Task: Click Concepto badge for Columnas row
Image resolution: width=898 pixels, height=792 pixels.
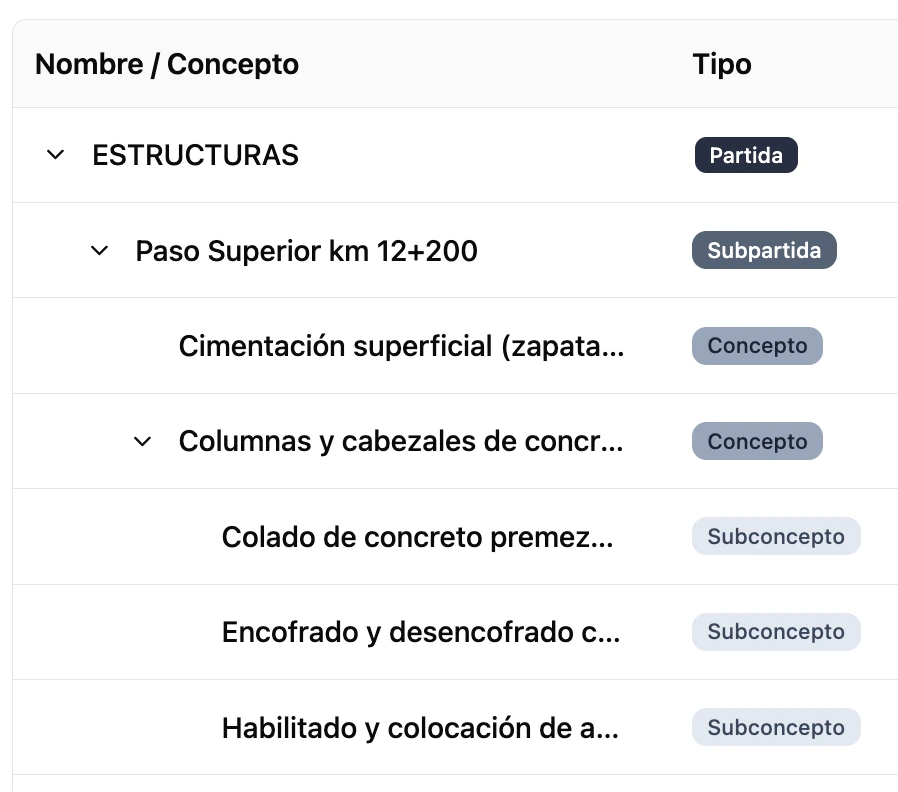Action: pos(757,442)
